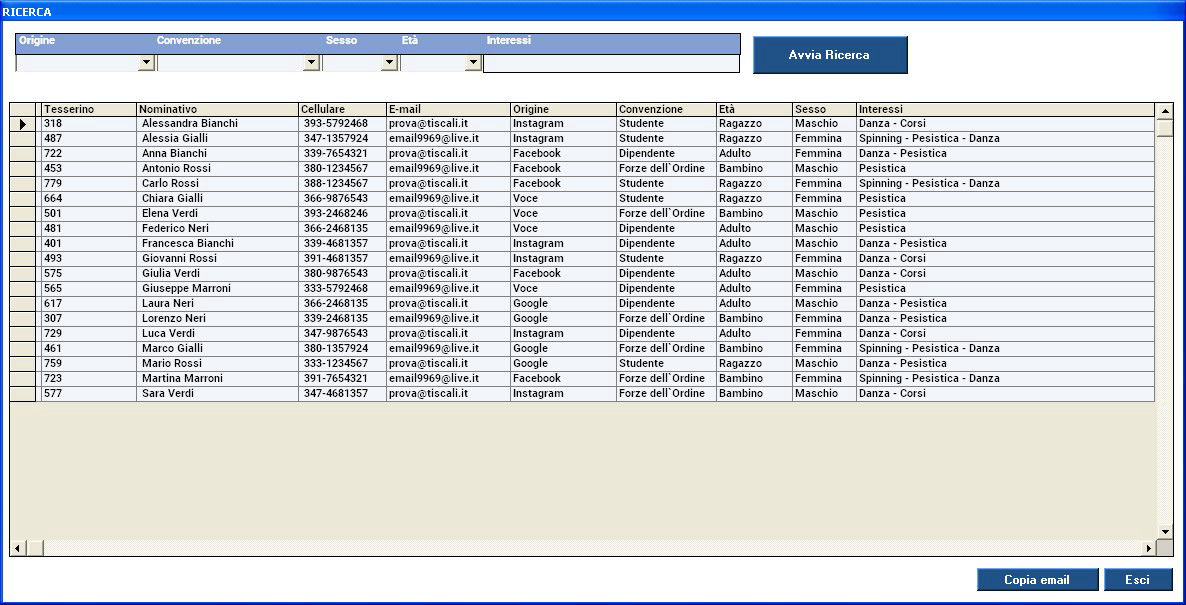Click the Copia email button
This screenshot has height=605, width=1186.
pyautogui.click(x=1036, y=580)
